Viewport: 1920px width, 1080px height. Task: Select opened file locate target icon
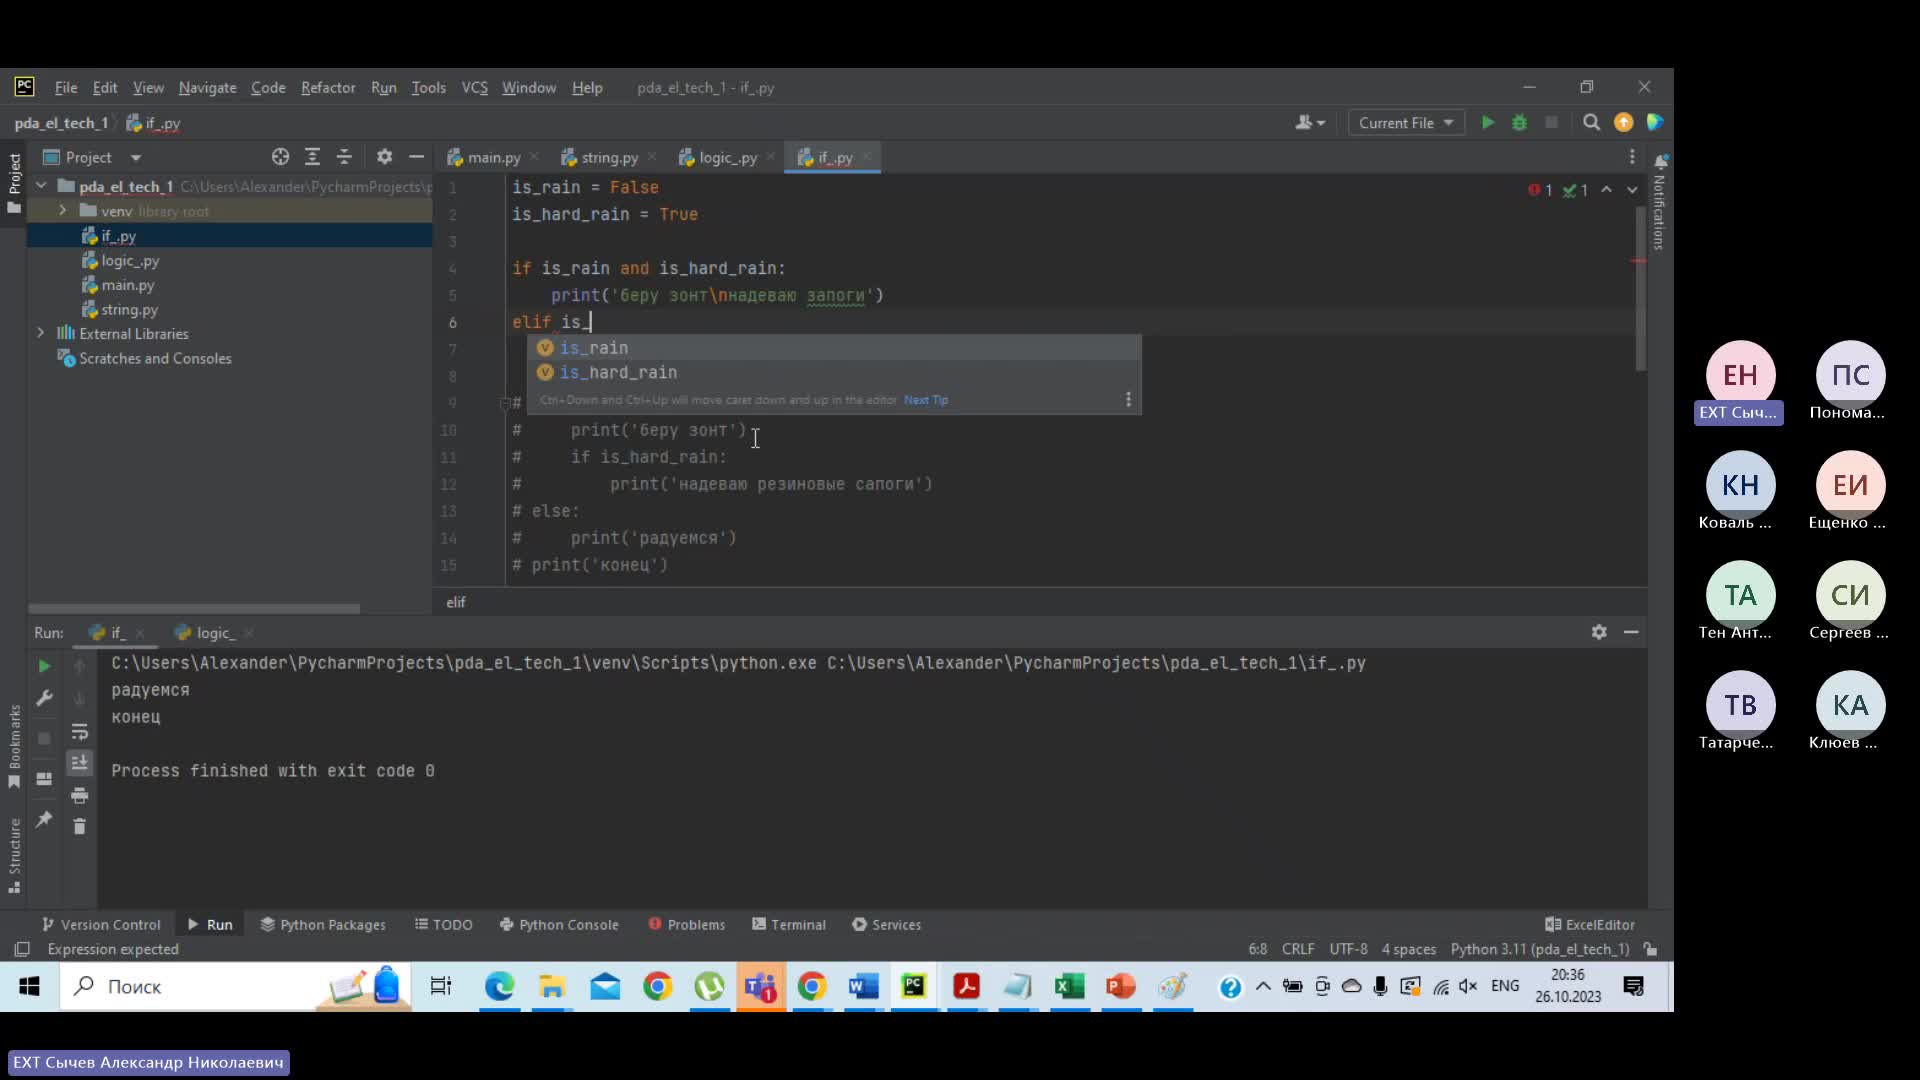click(280, 157)
